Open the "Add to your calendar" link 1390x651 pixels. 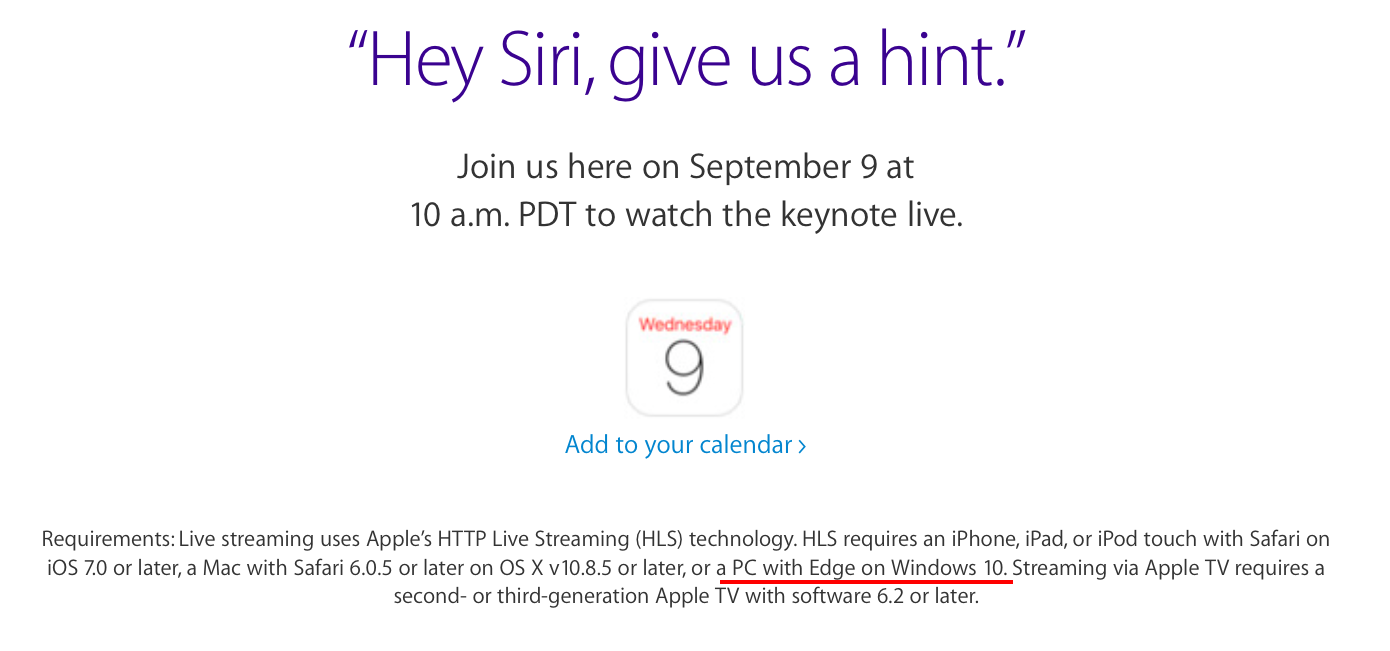click(x=678, y=445)
